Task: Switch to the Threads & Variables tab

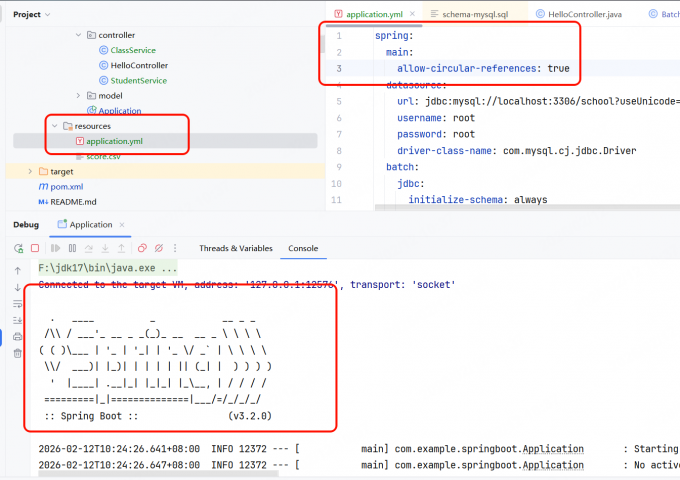Action: click(235, 248)
